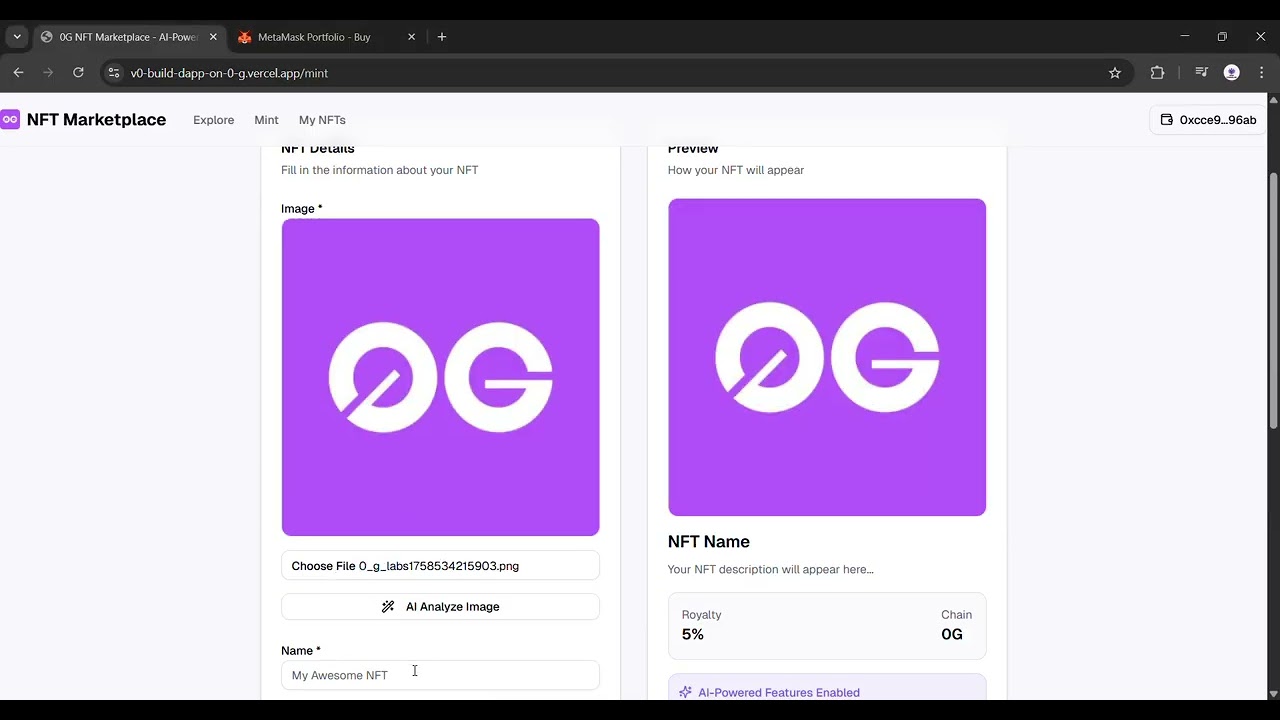Click the page vertical scrollbar thumb

1273,302
